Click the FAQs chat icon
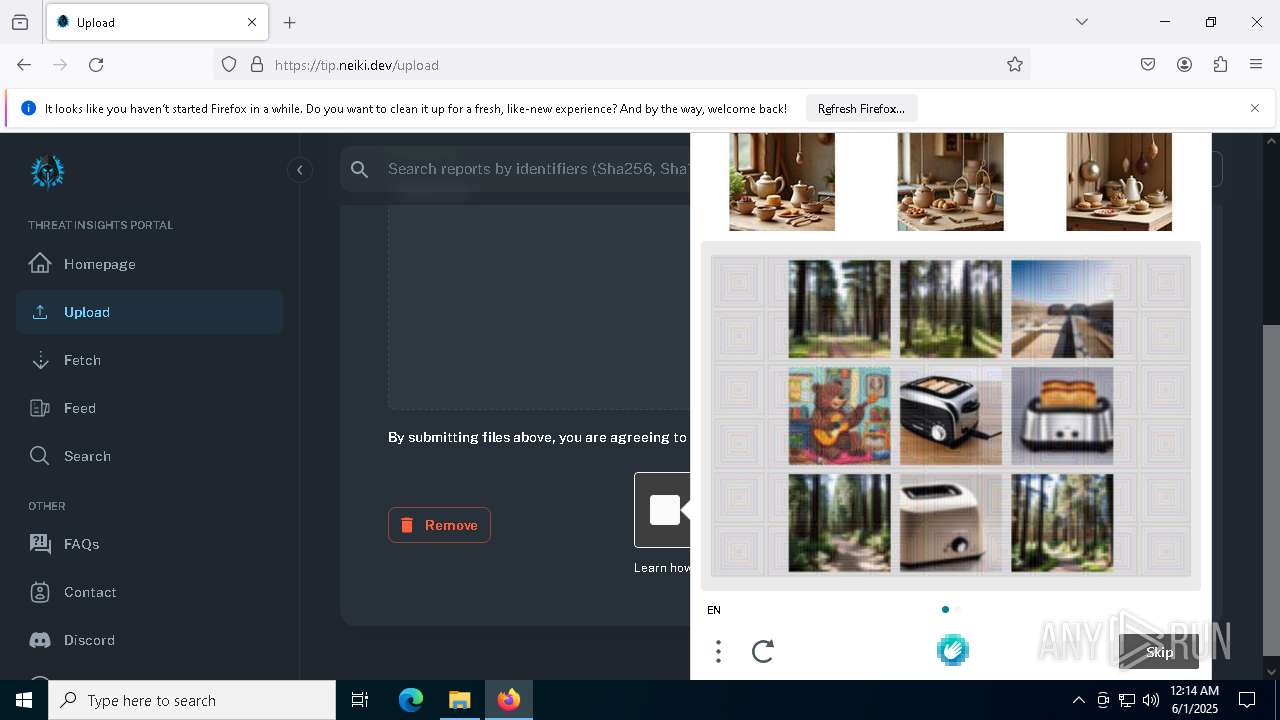This screenshot has height=720, width=1280. (40, 544)
